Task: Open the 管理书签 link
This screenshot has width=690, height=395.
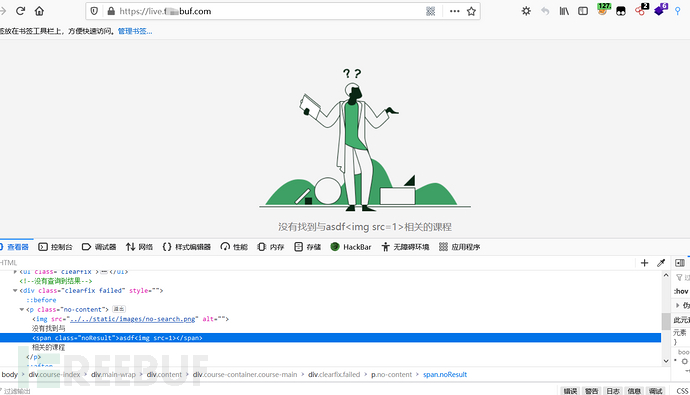Action: coord(135,31)
